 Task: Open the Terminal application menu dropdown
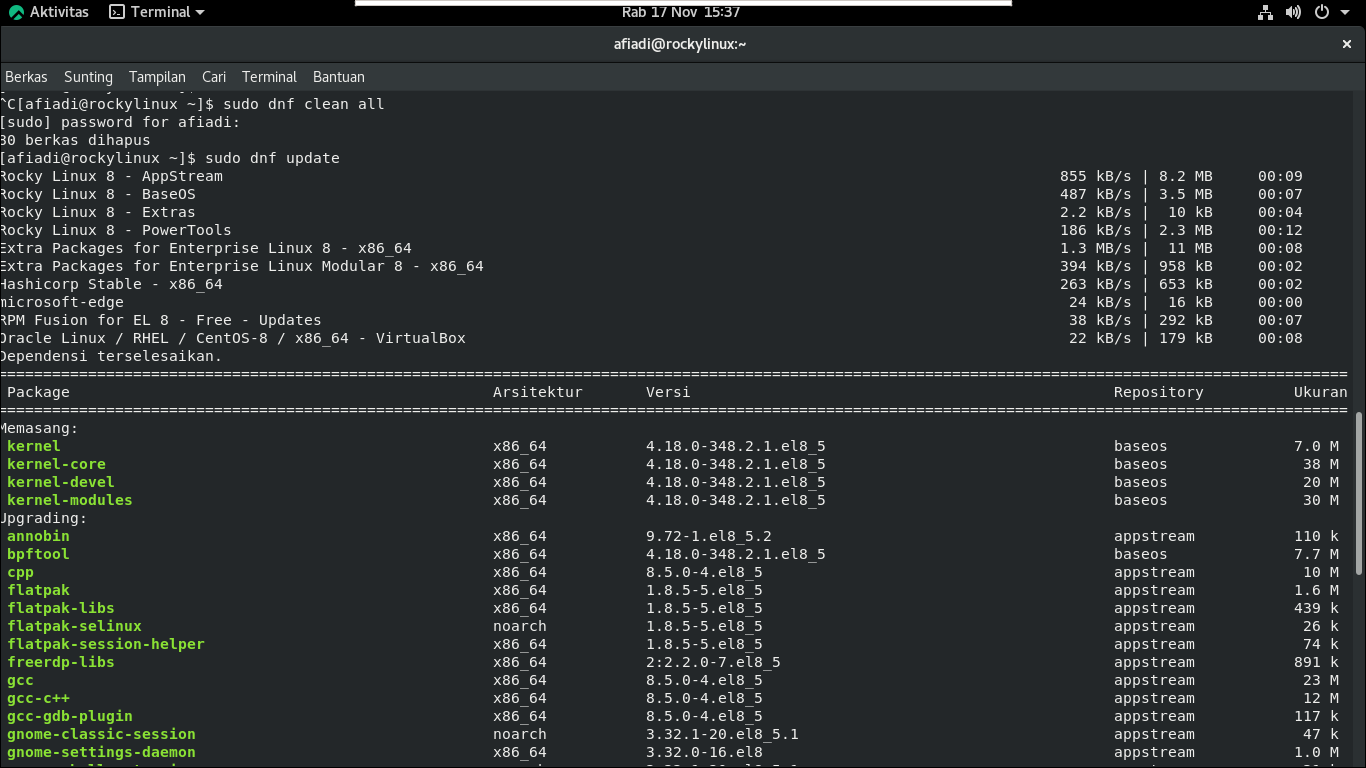point(199,12)
